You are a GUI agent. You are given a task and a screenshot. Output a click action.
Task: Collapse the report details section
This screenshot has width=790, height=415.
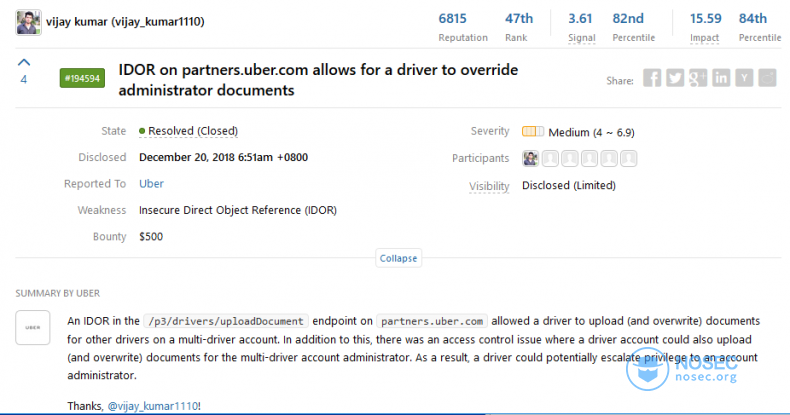point(399,258)
